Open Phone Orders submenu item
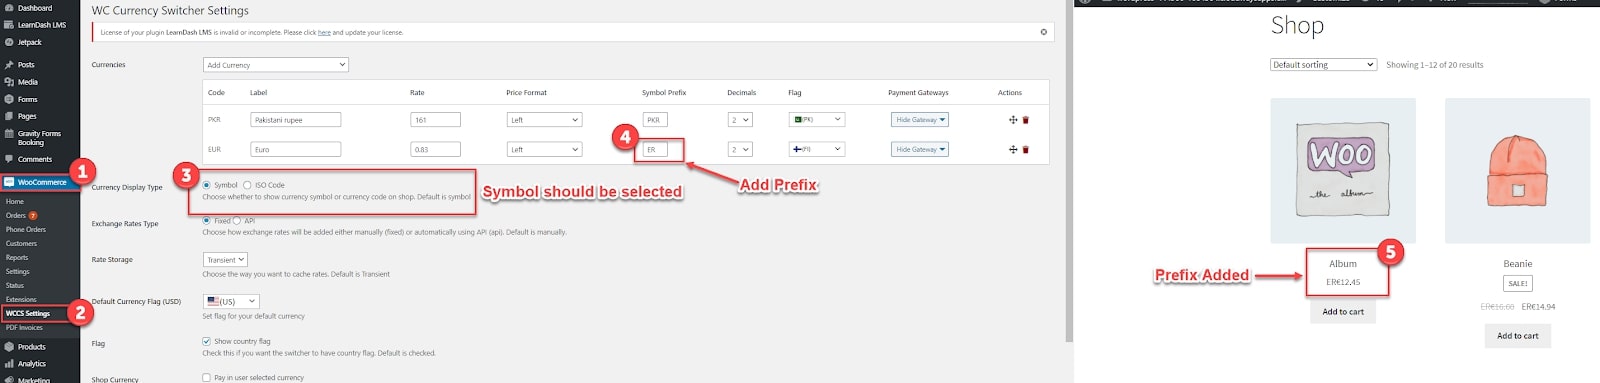Screen dimensions: 1600x383 pyautogui.click(x=26, y=230)
